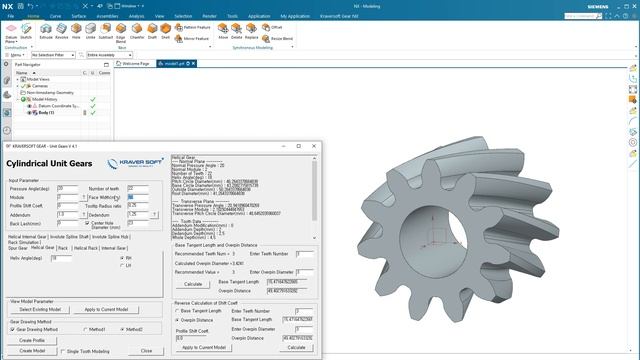Choose the Offset Region tool
640x360 pixels.
[272, 27]
